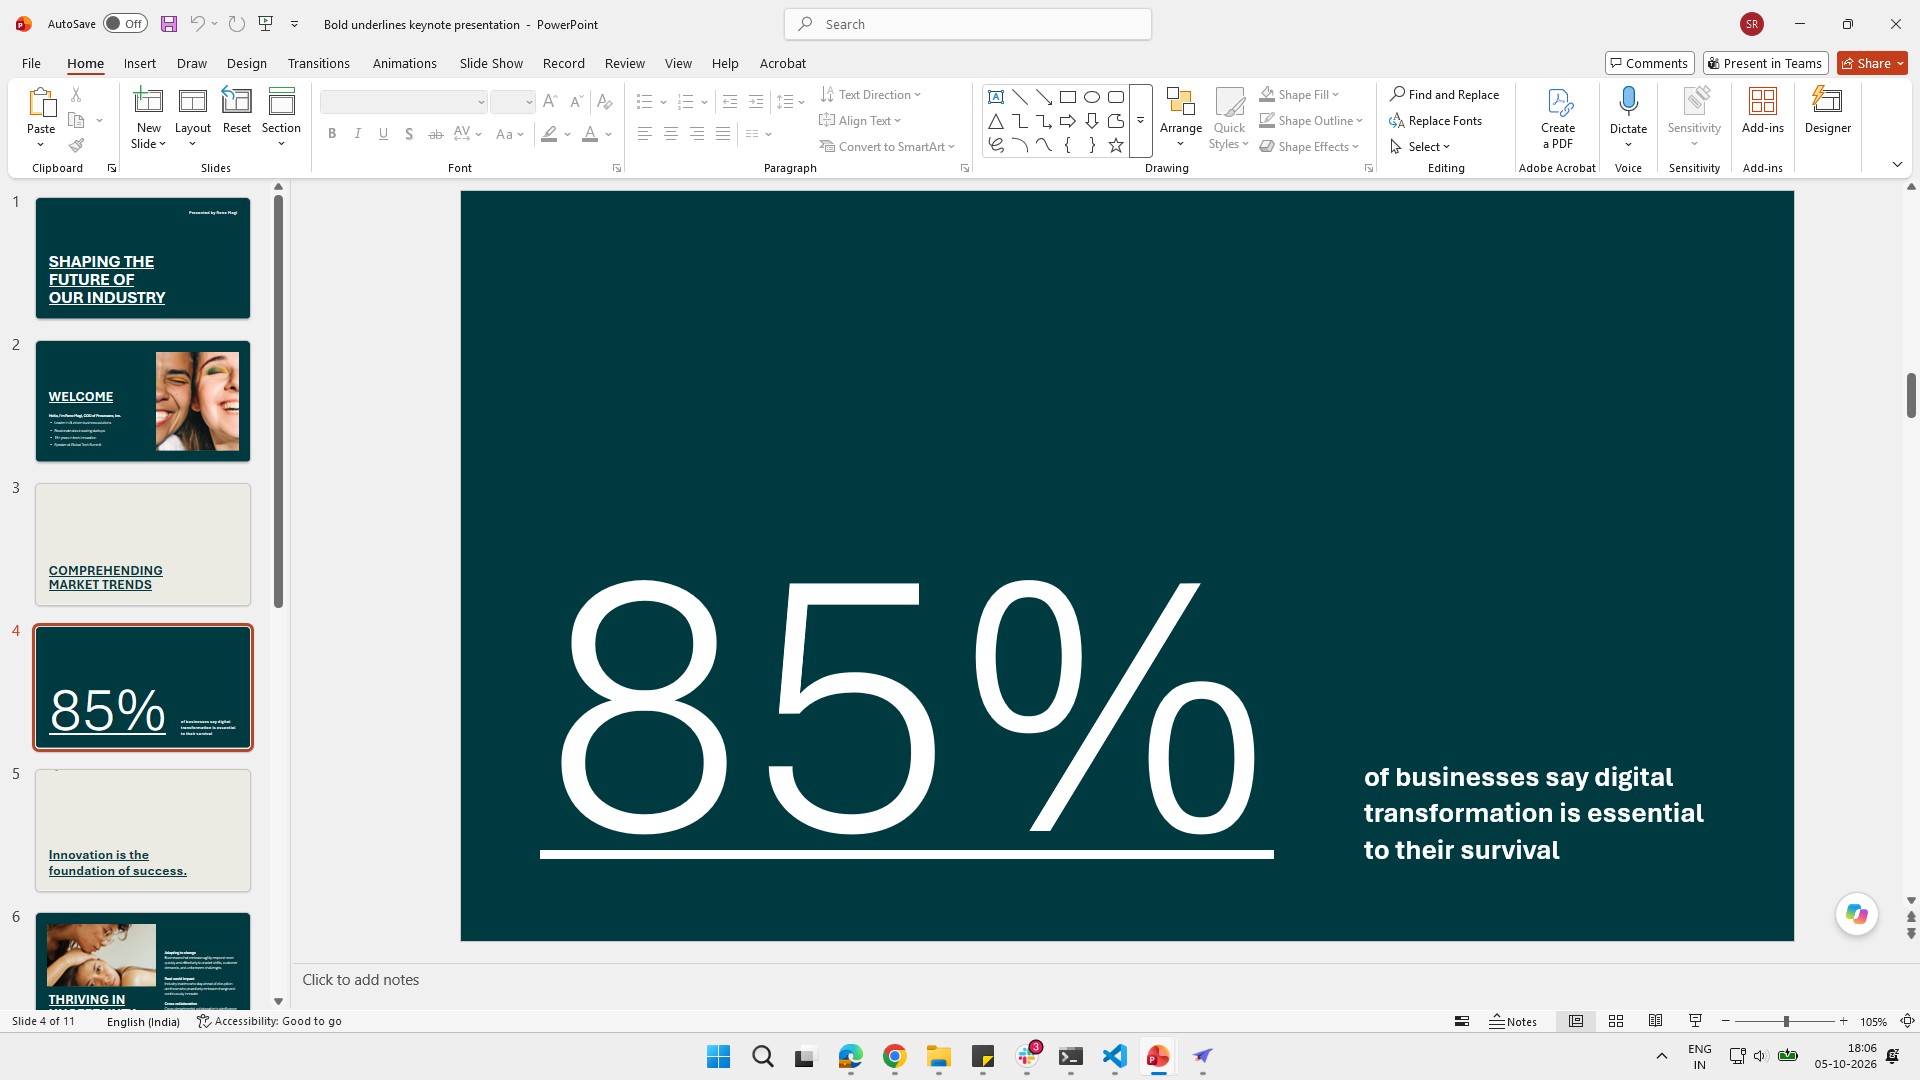Toggle Underline formatting
1920x1080 pixels.
tap(383, 134)
